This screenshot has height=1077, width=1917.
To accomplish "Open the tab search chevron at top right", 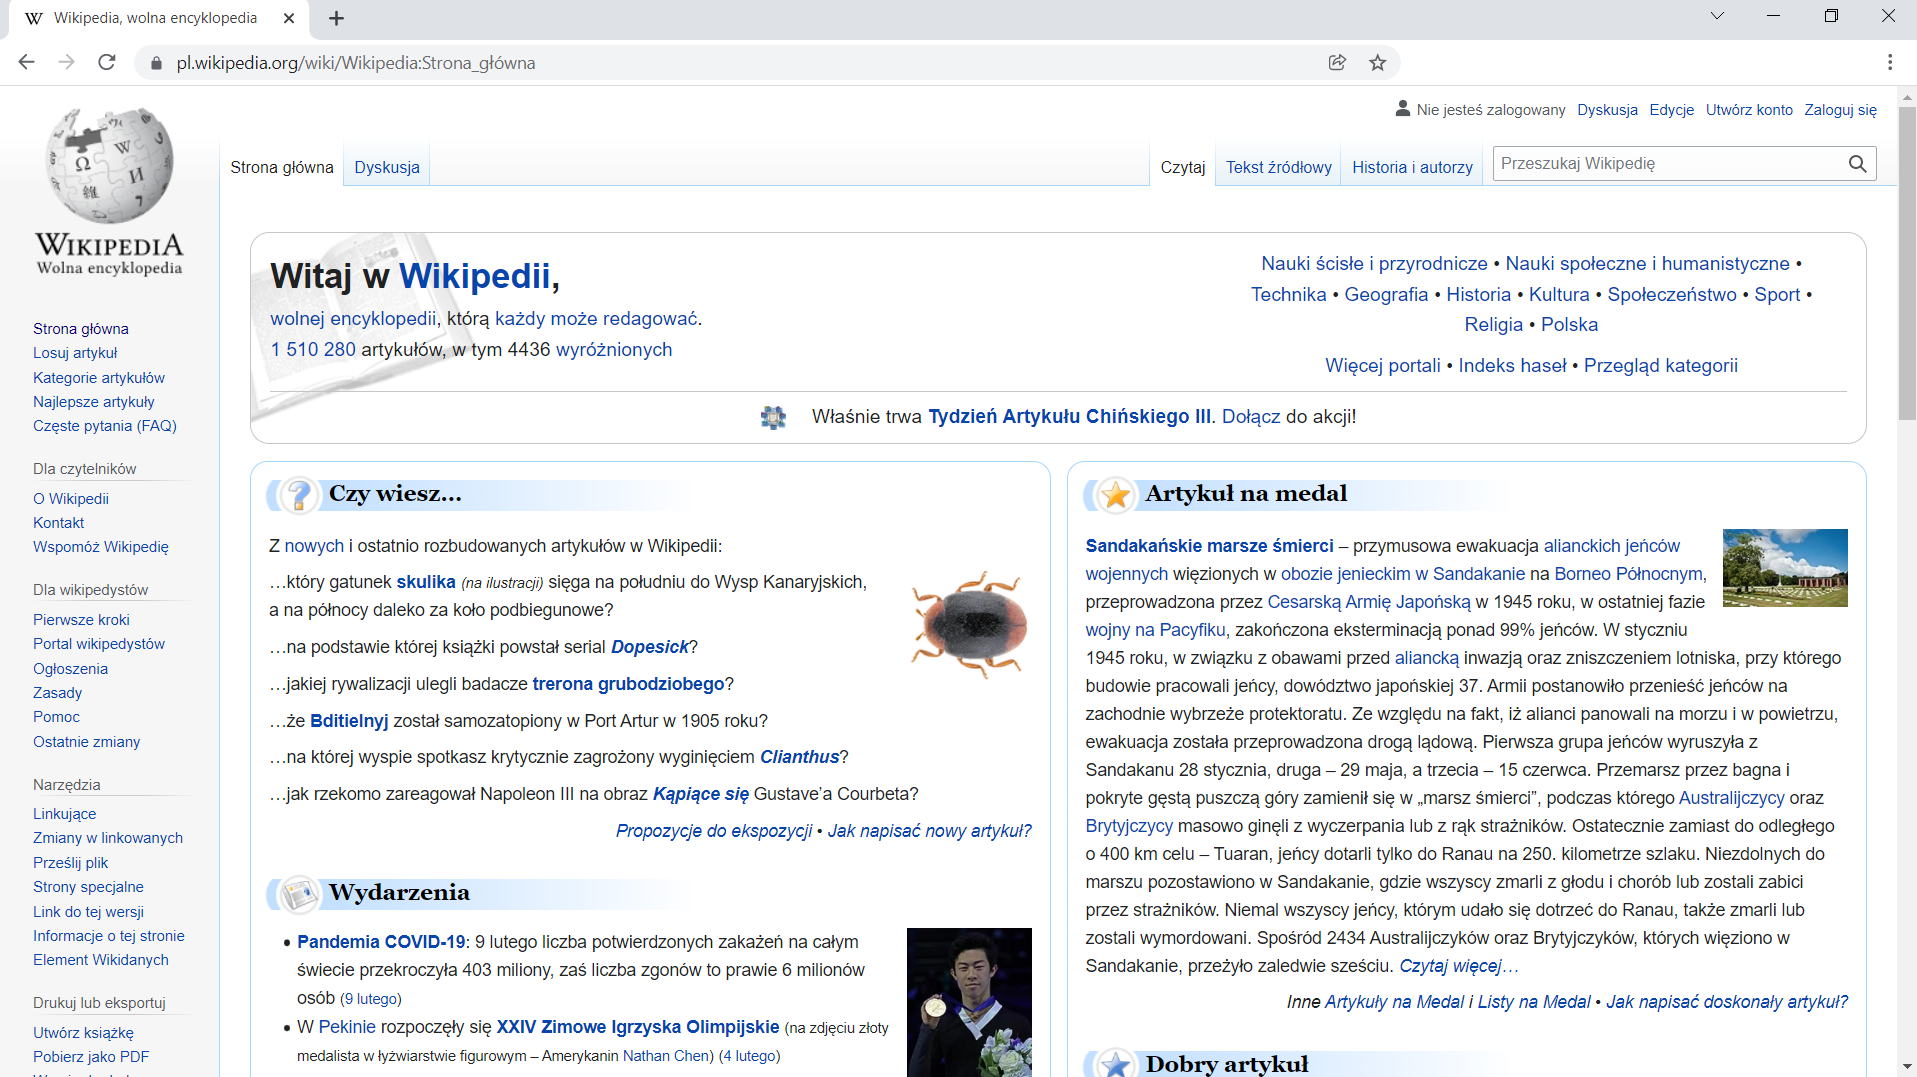I will [1717, 15].
